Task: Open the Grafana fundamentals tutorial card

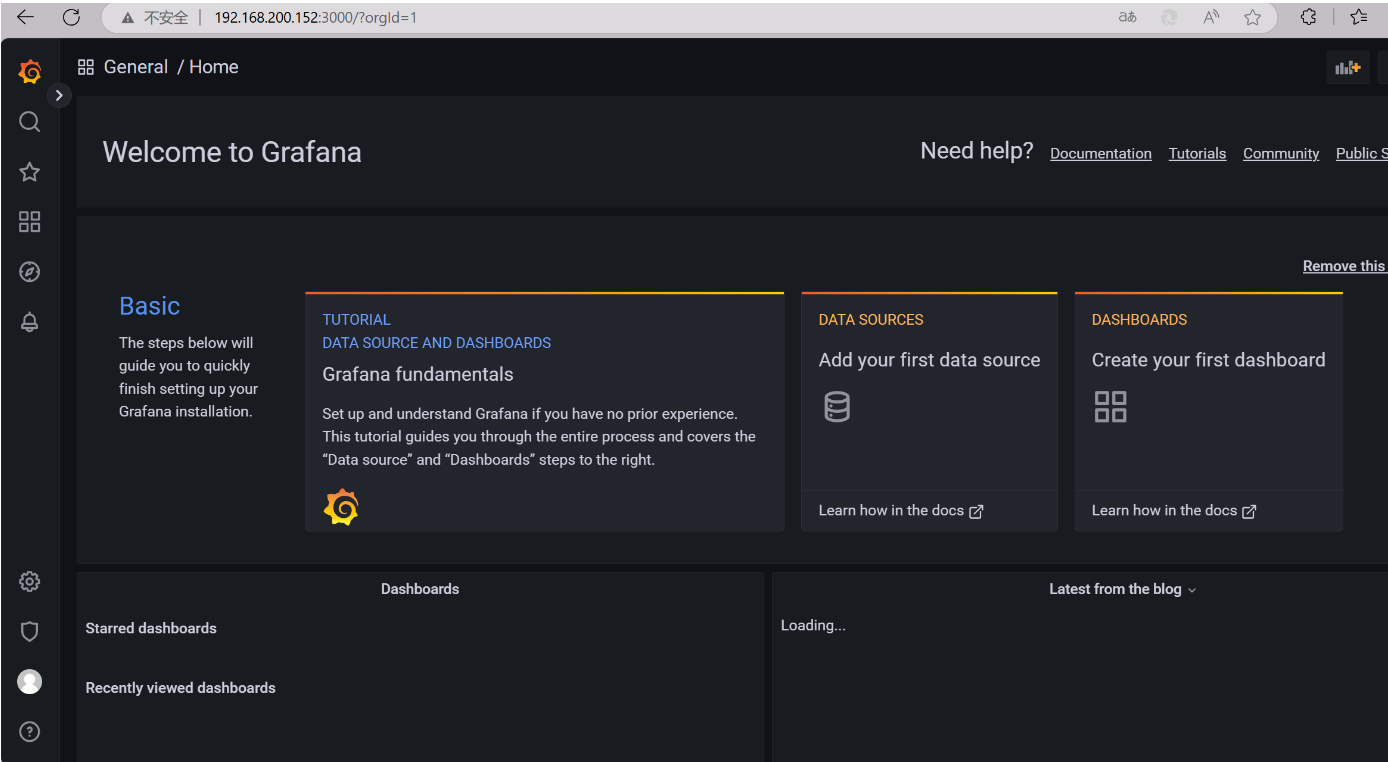Action: (x=544, y=412)
